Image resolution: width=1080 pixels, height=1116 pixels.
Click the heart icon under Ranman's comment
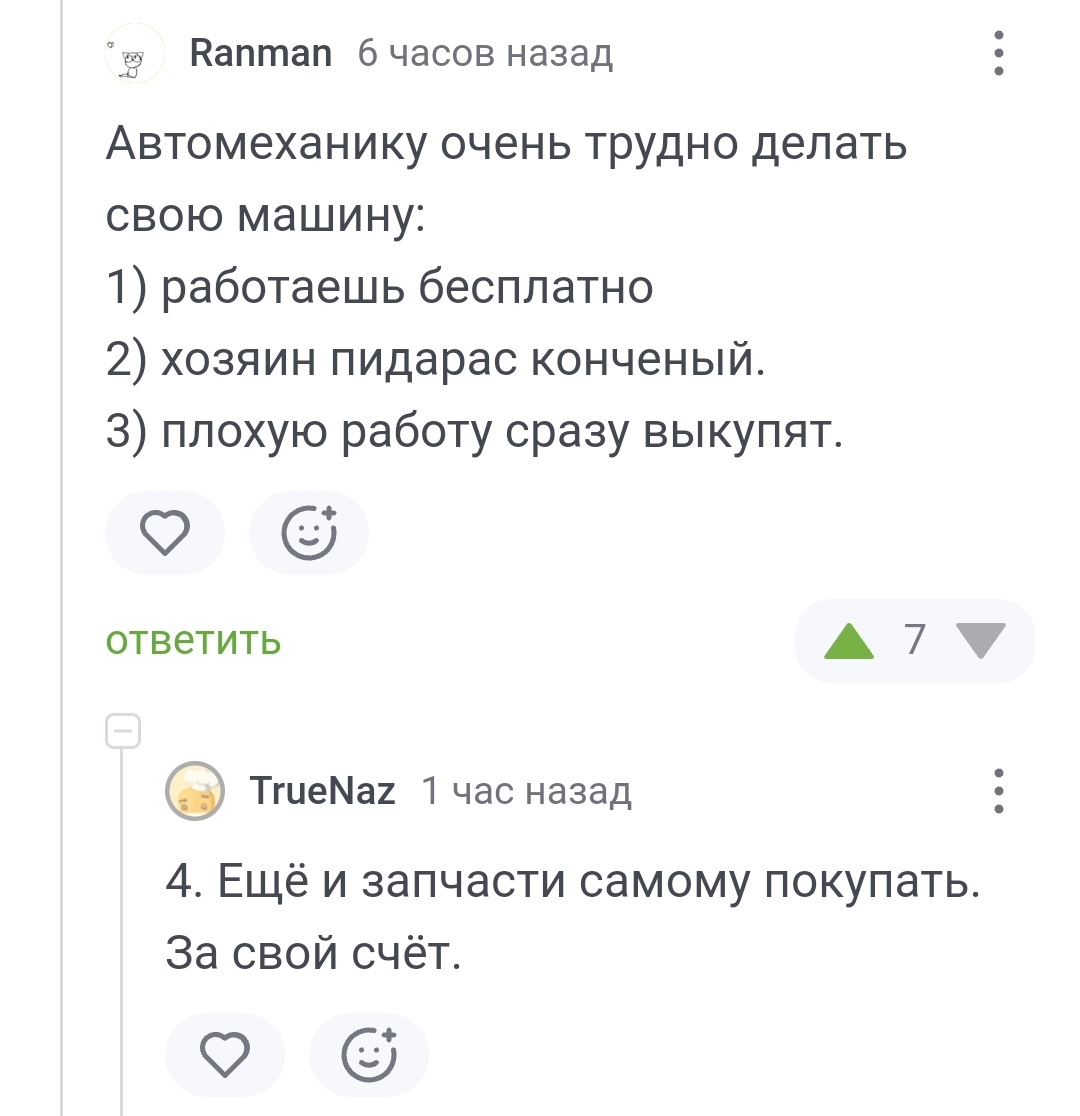point(165,533)
